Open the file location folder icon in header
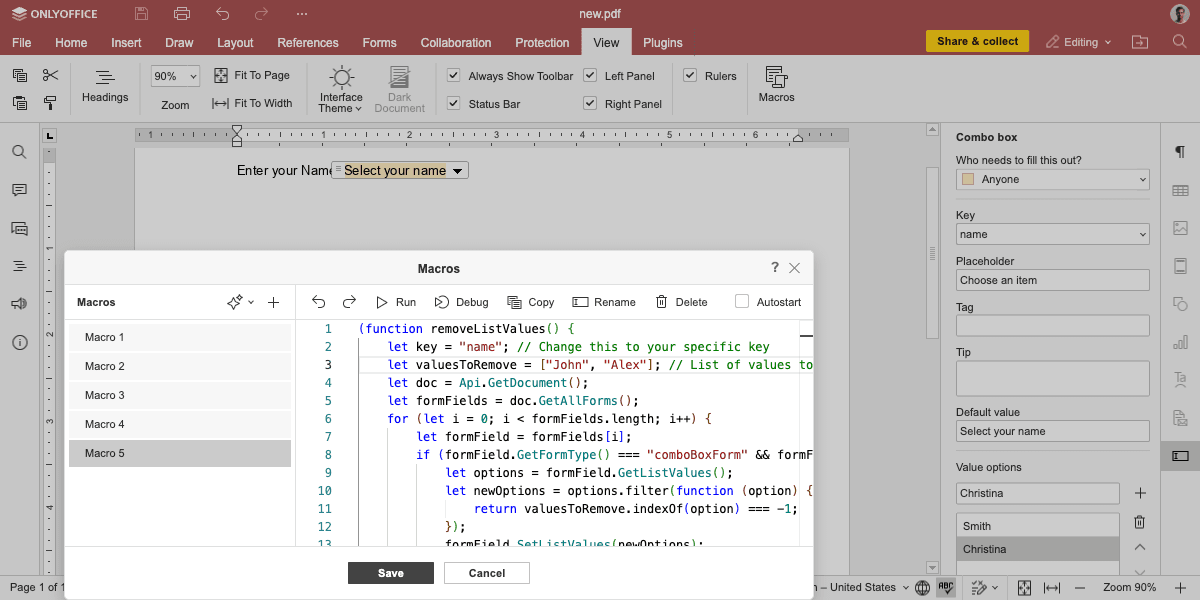Image resolution: width=1200 pixels, height=600 pixels. 1140,42
